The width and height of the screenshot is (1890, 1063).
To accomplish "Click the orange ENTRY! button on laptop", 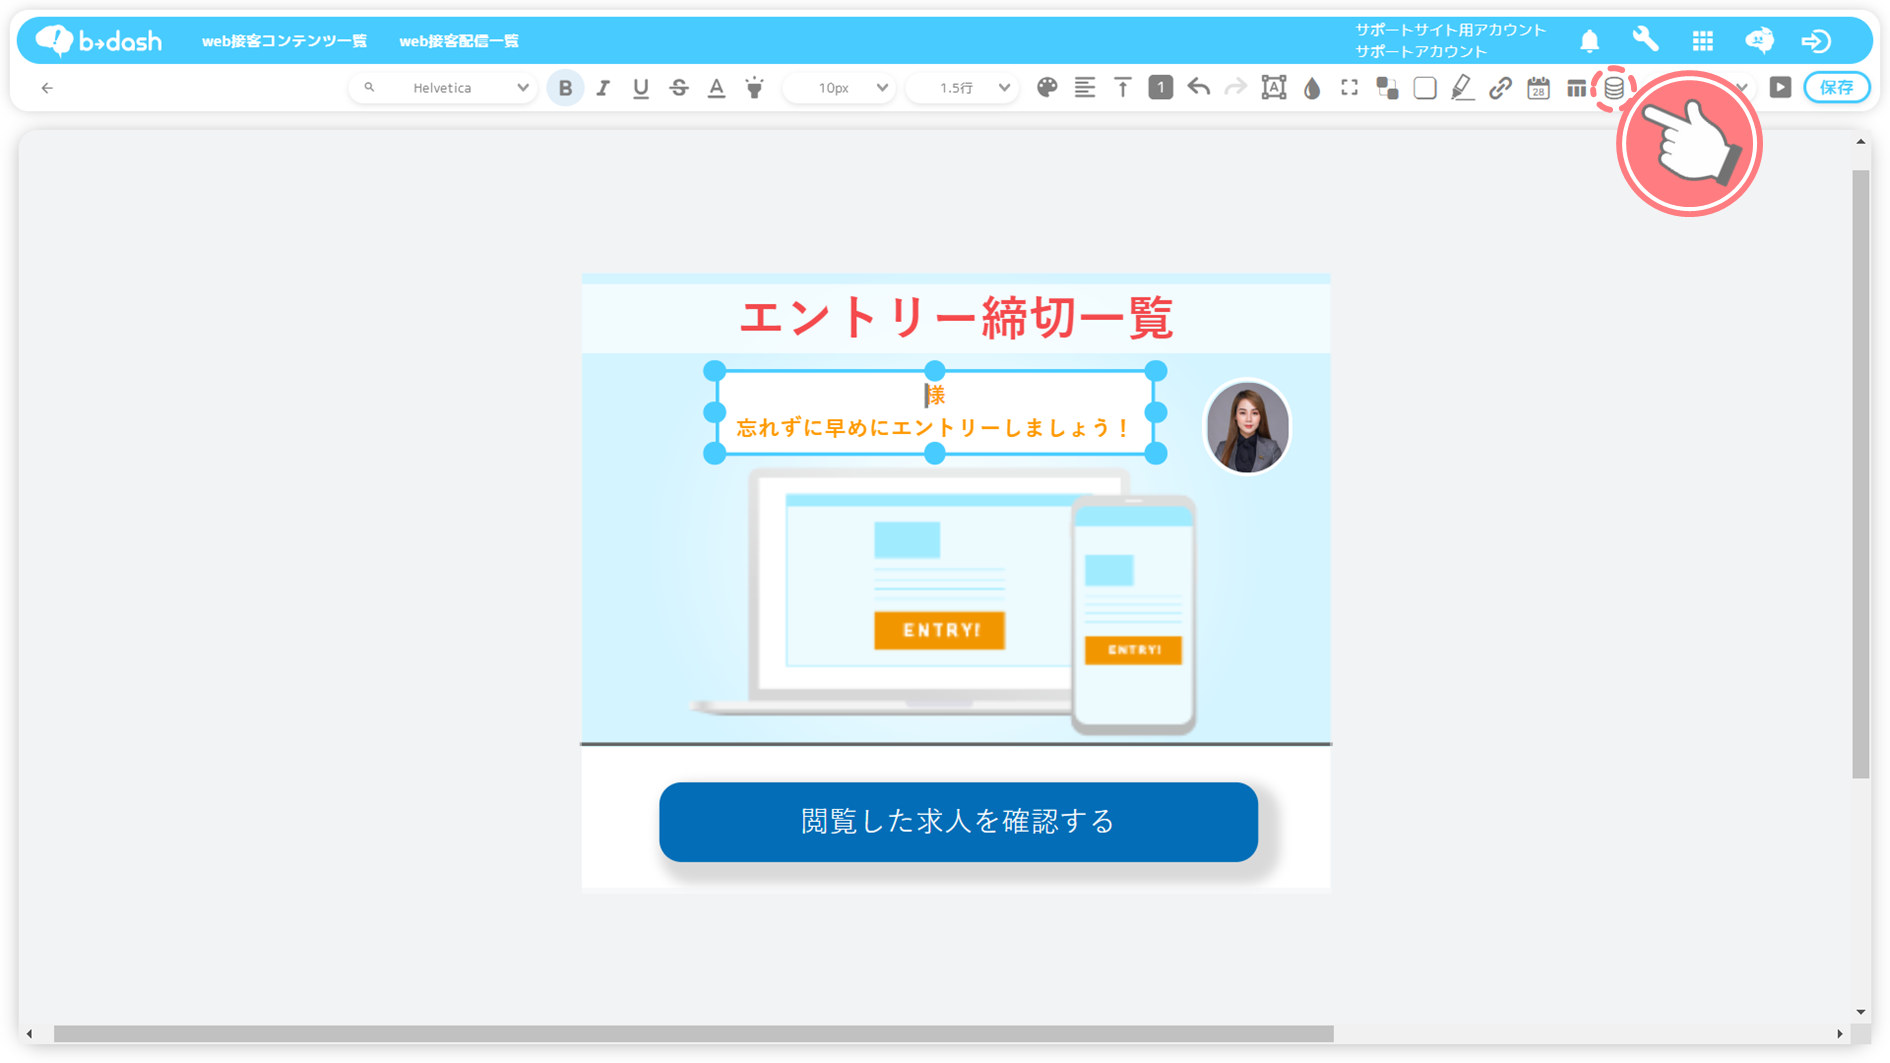I will click(939, 630).
